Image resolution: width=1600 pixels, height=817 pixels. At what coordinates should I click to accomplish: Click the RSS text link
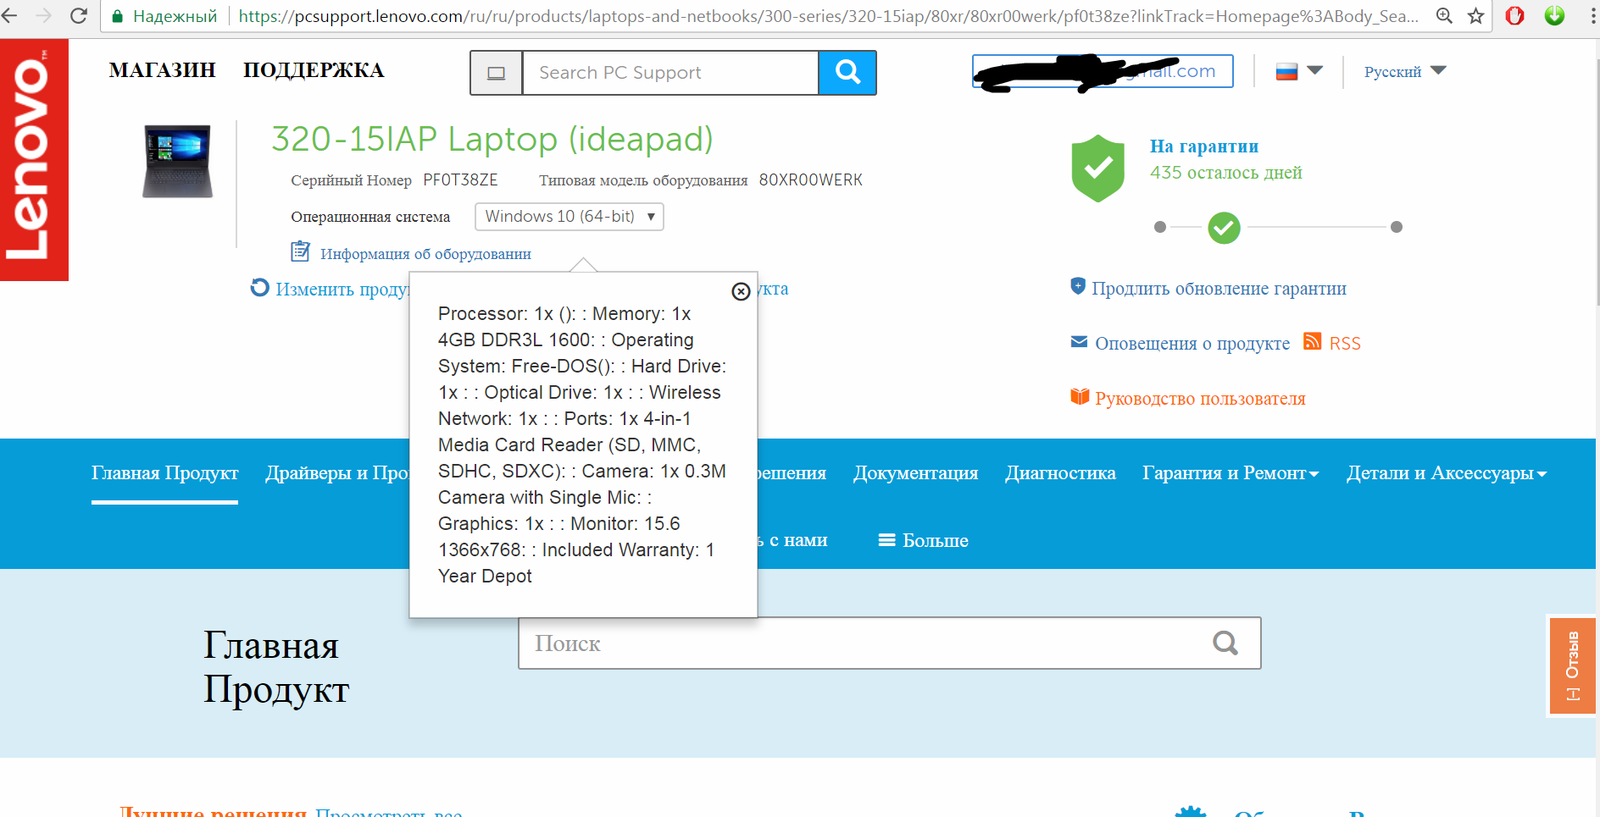point(1344,343)
